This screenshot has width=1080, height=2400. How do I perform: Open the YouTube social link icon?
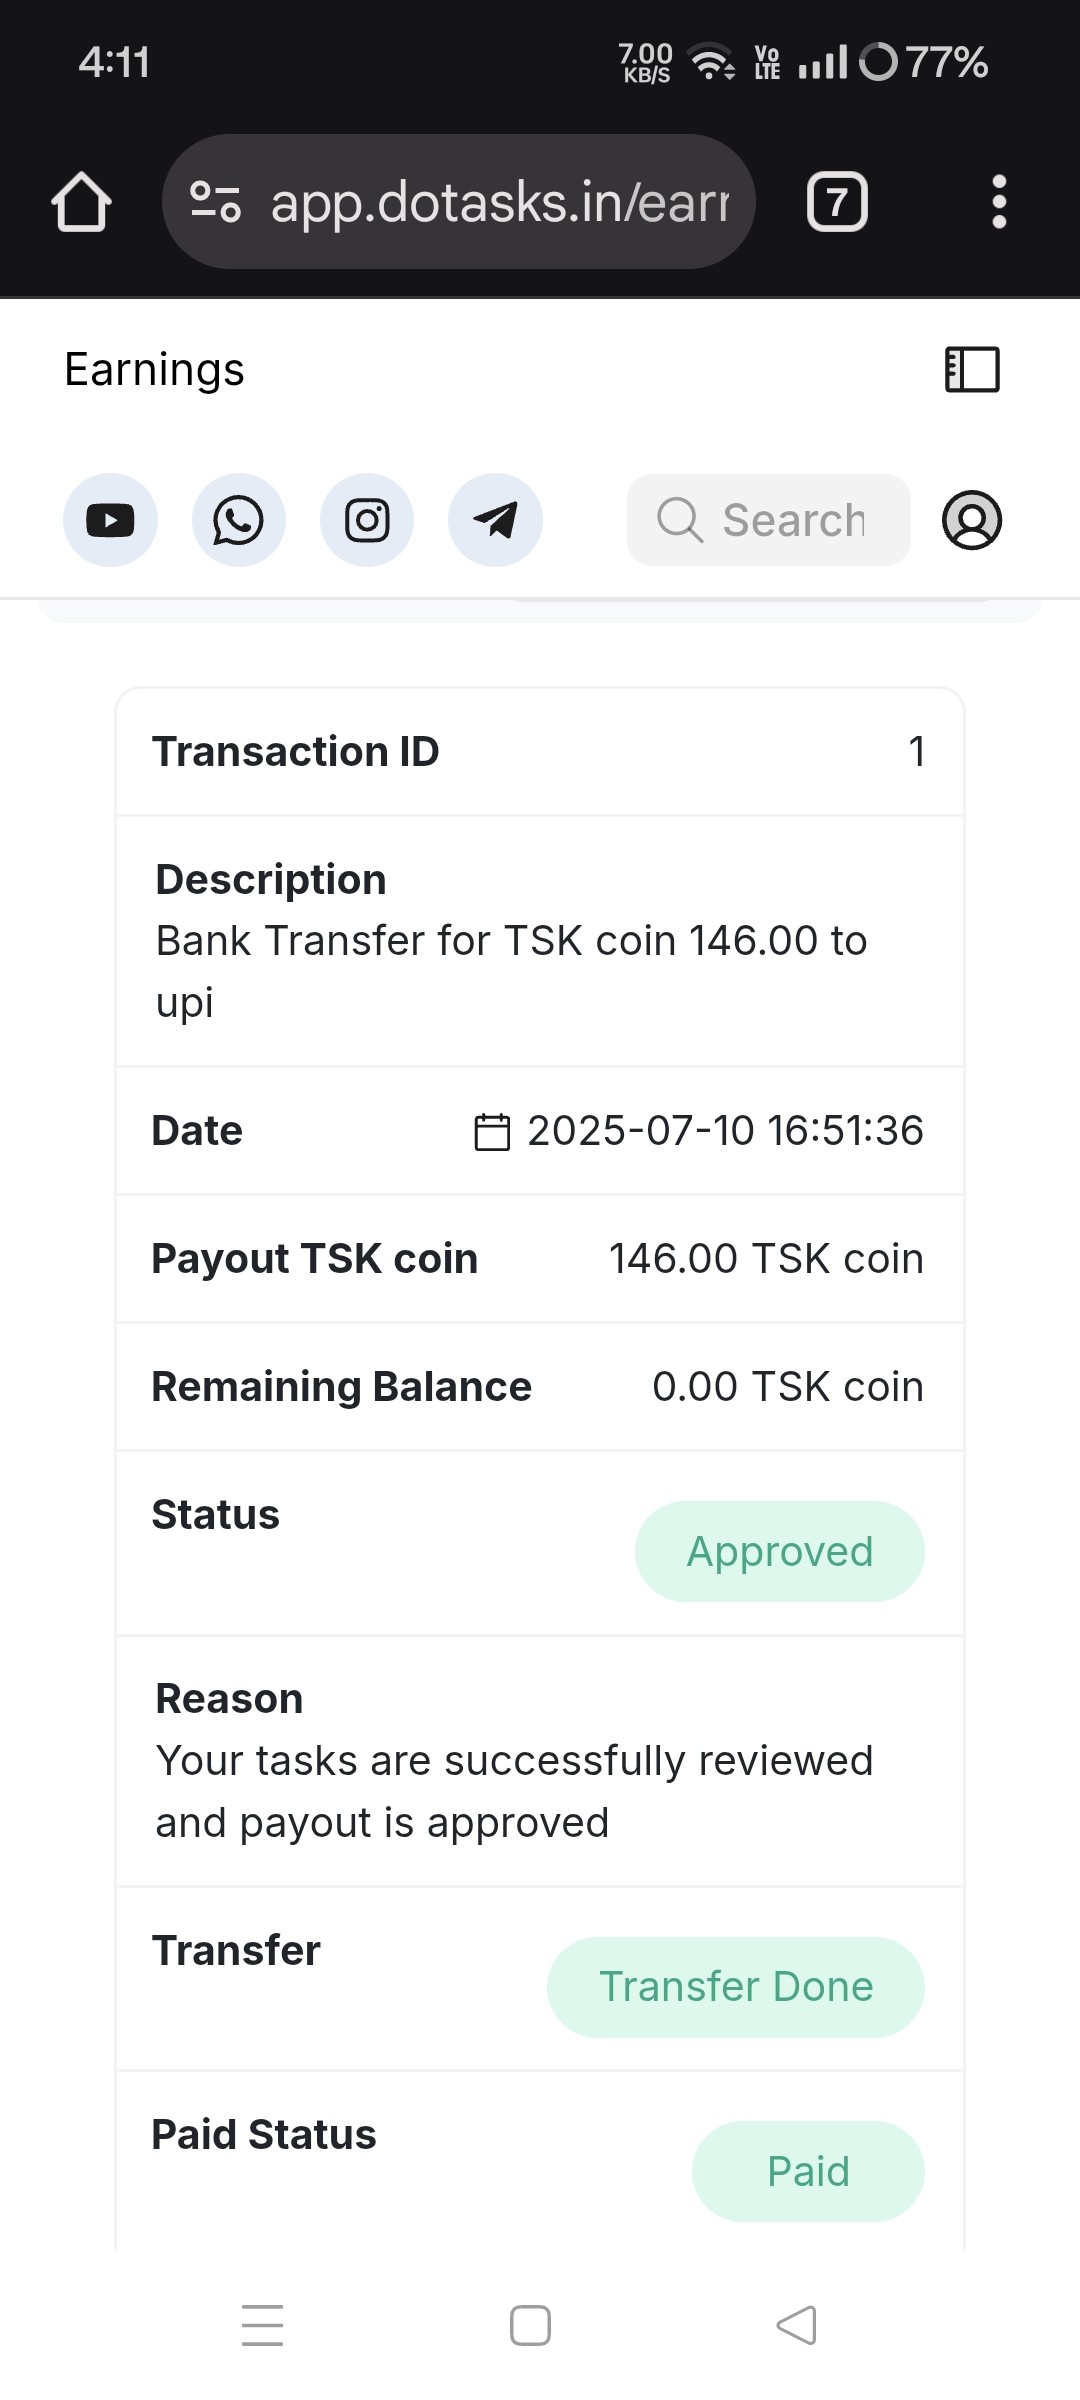(110, 520)
